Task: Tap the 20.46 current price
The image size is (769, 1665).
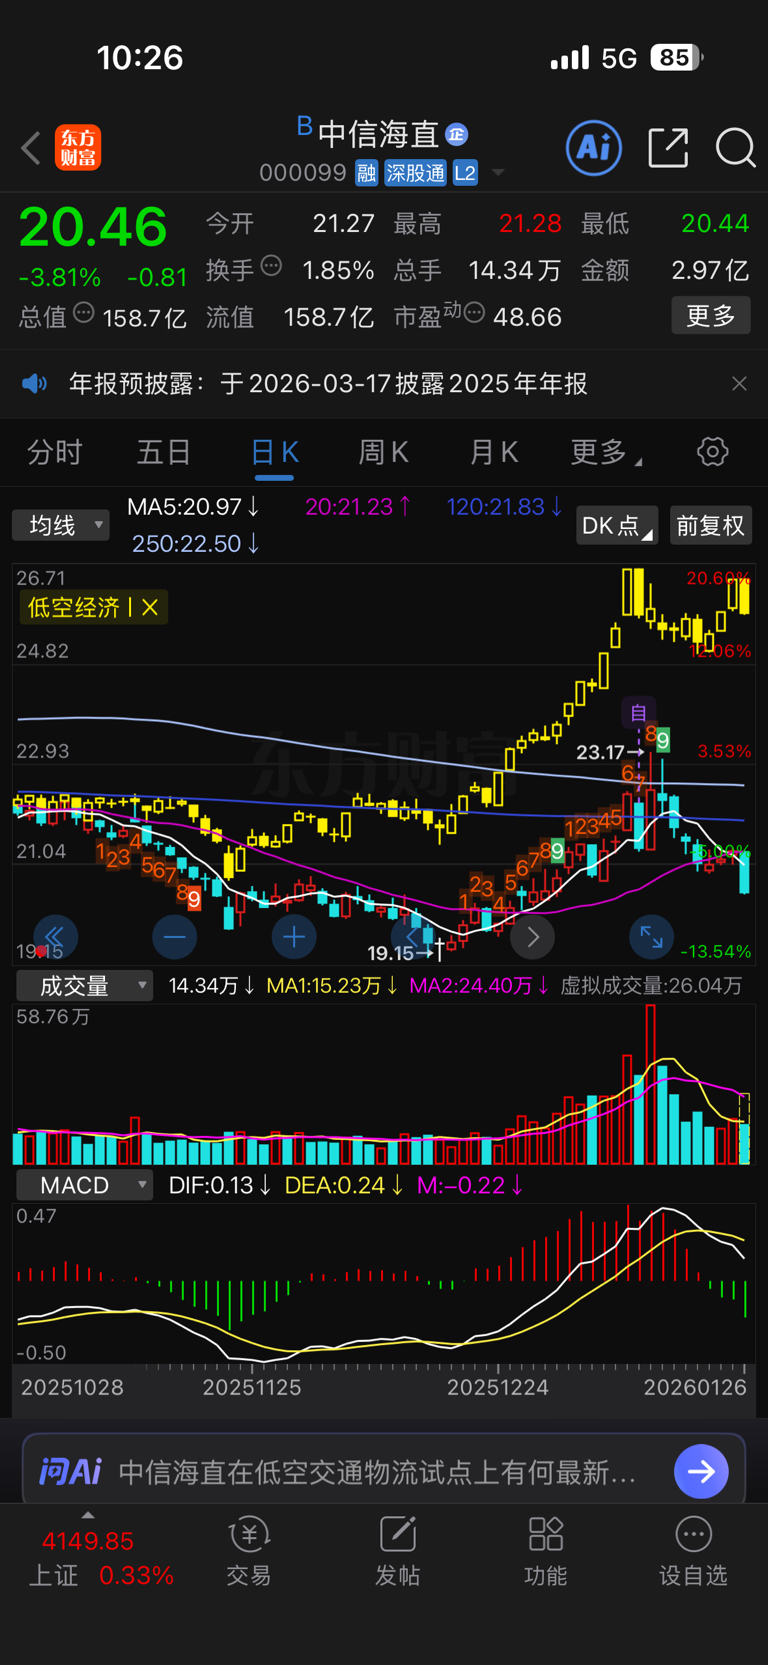Action: [93, 227]
